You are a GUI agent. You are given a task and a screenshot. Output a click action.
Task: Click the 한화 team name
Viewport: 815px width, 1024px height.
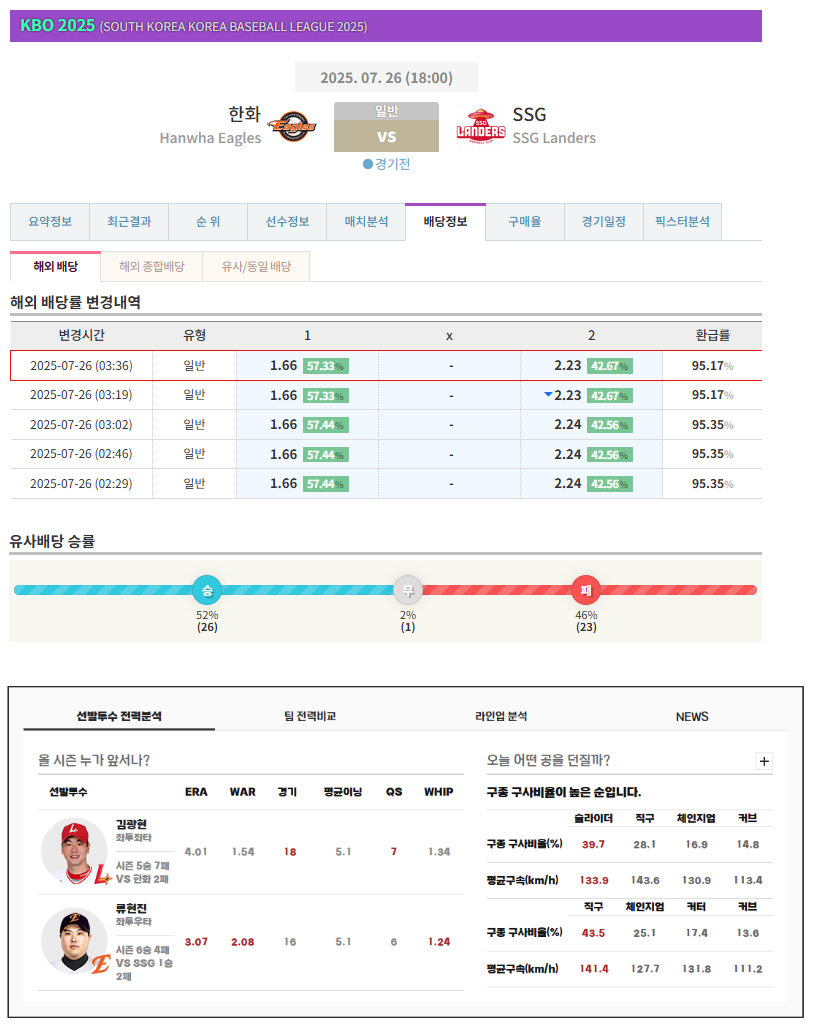point(244,114)
